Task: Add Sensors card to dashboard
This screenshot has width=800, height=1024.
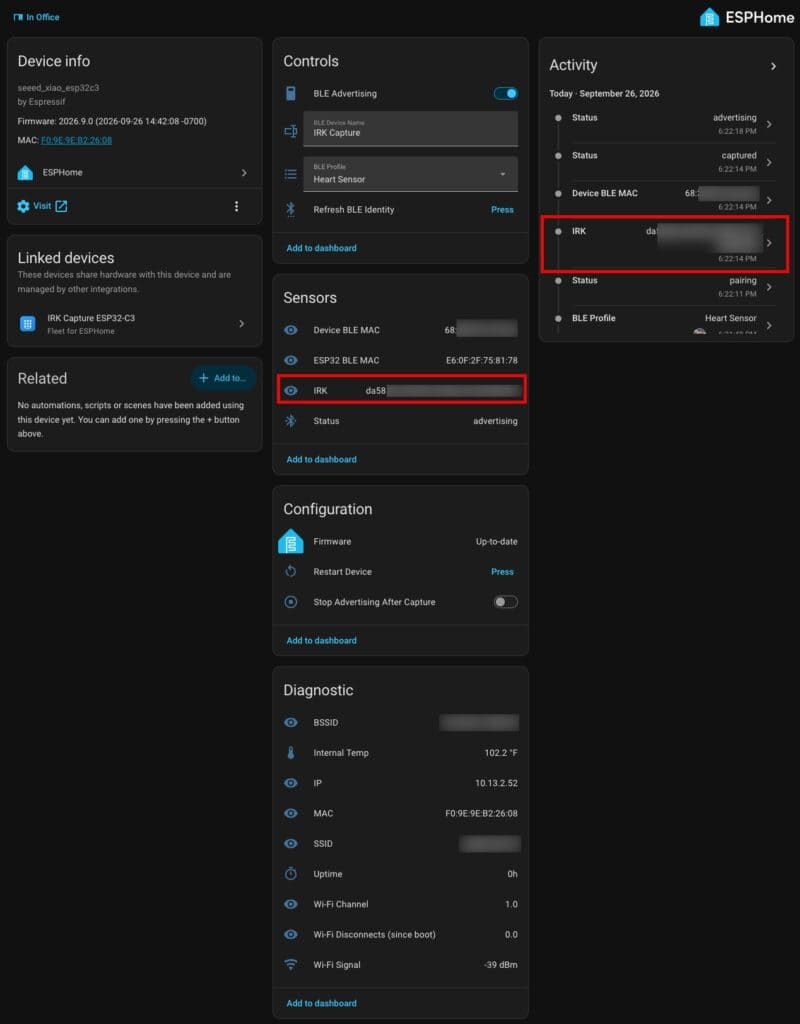Action: pos(321,460)
